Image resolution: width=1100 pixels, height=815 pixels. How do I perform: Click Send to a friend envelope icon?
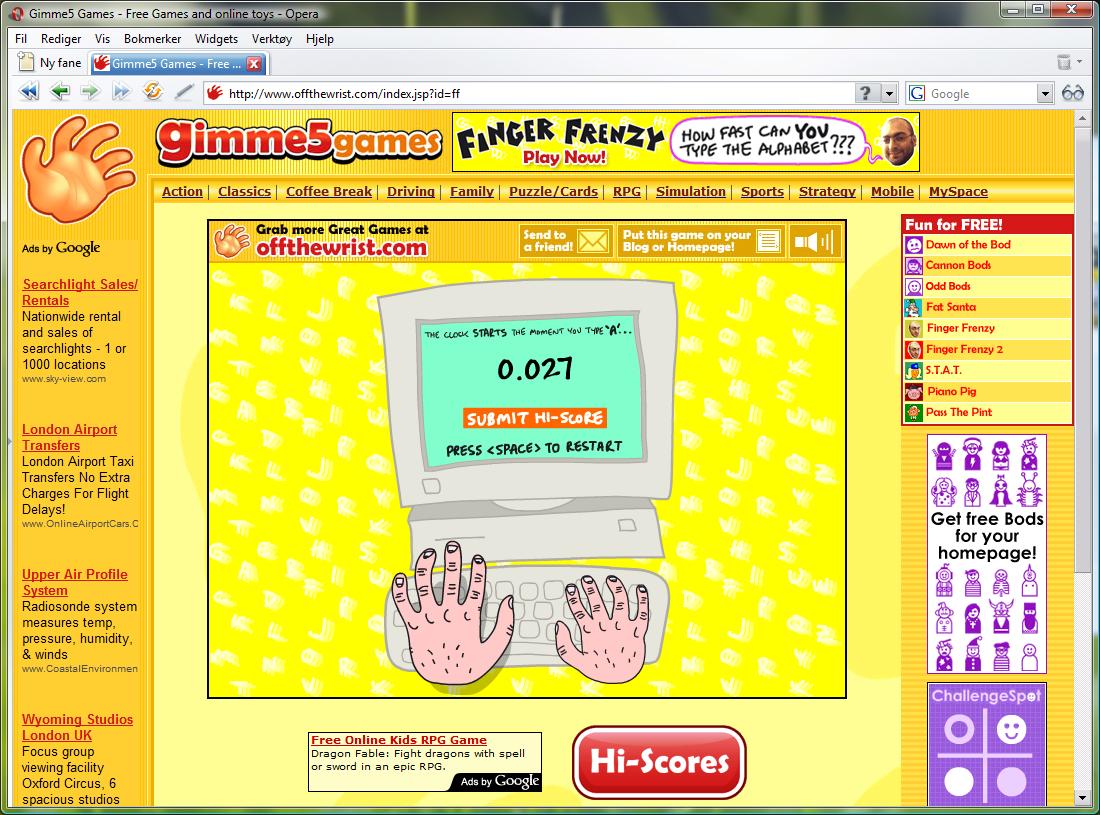tap(593, 242)
